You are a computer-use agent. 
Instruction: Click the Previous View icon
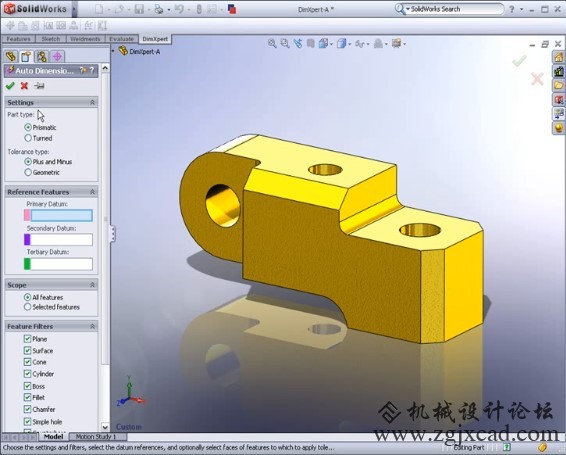pos(297,44)
